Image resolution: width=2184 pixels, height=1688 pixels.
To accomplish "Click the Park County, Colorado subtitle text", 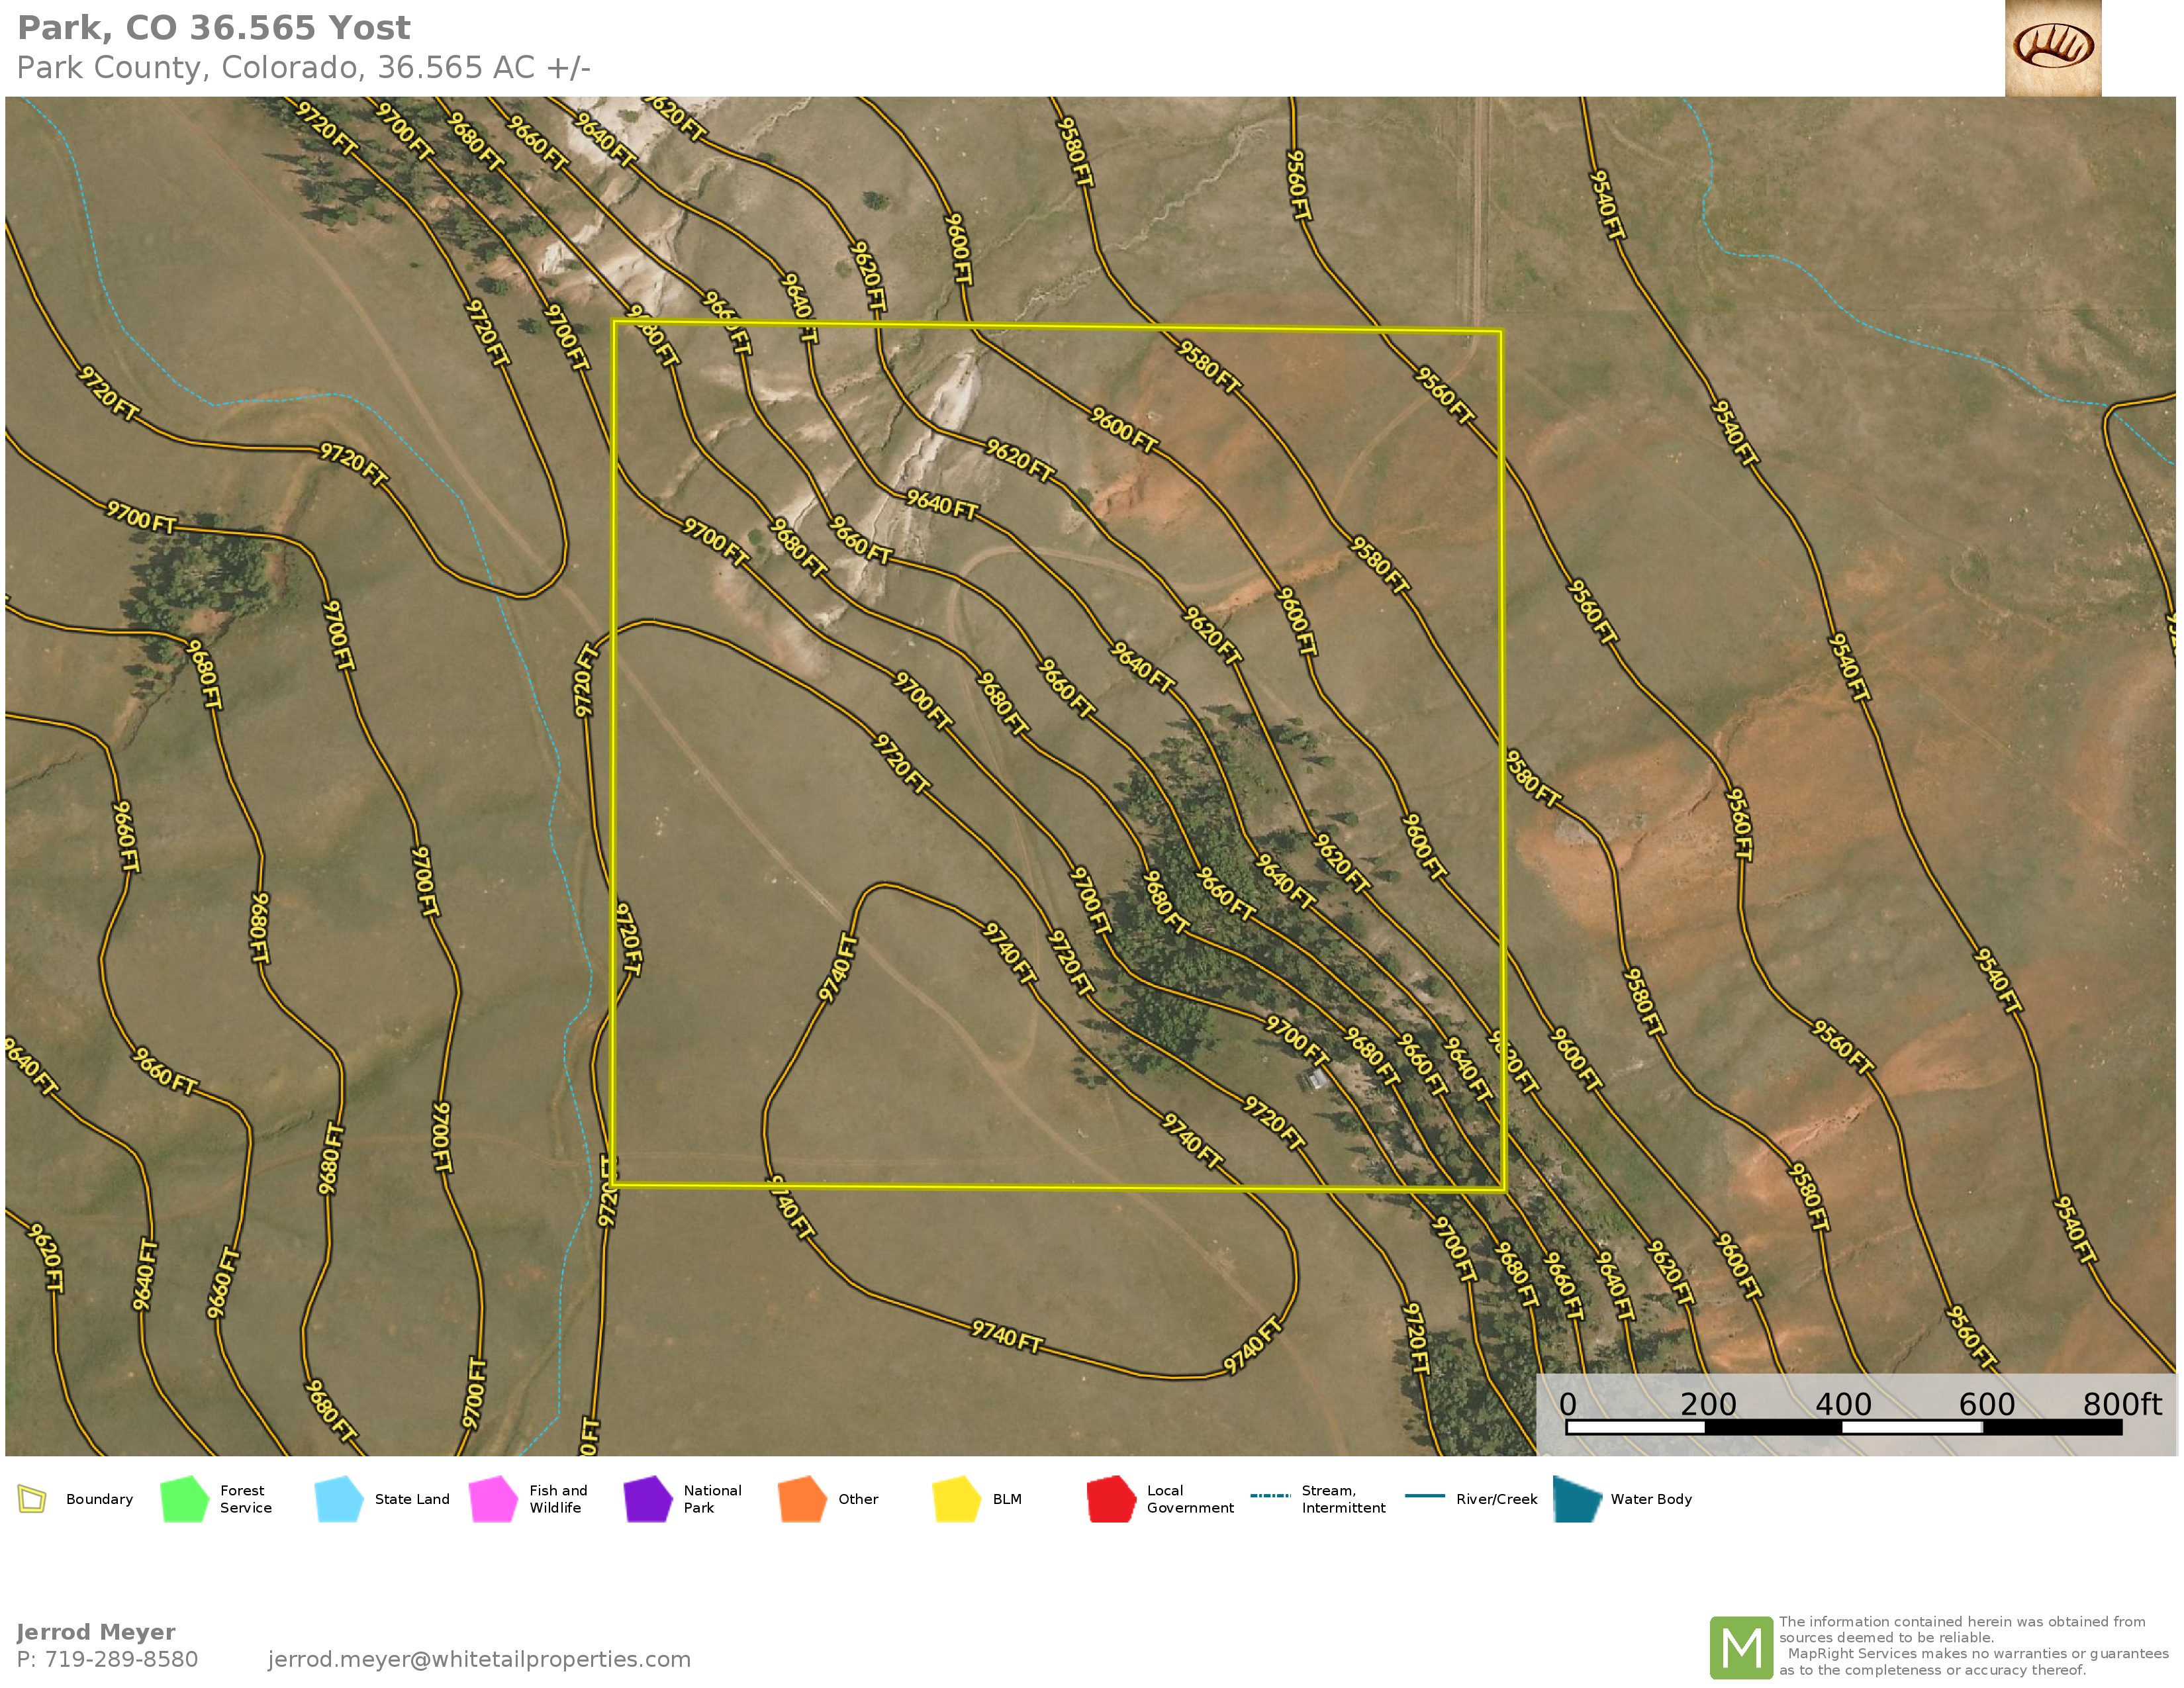I will (x=303, y=68).
